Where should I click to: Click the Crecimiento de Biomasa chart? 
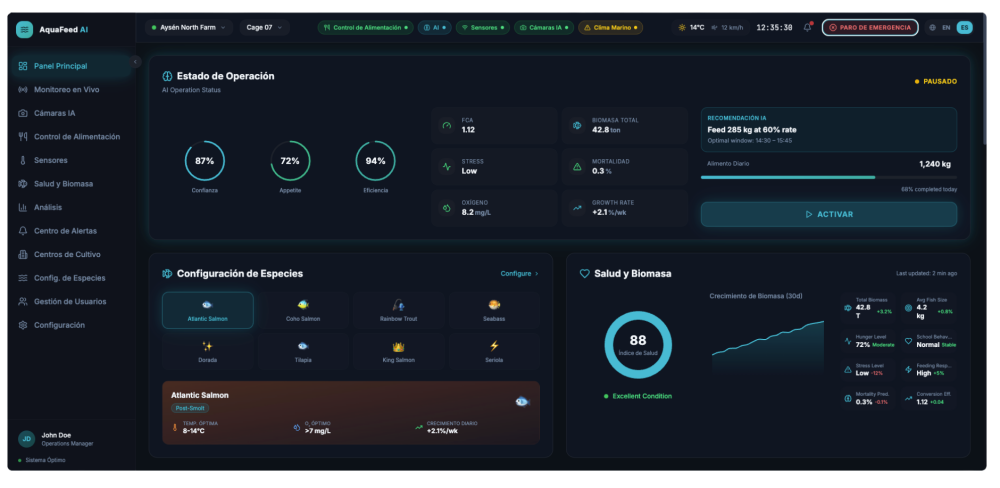click(768, 346)
